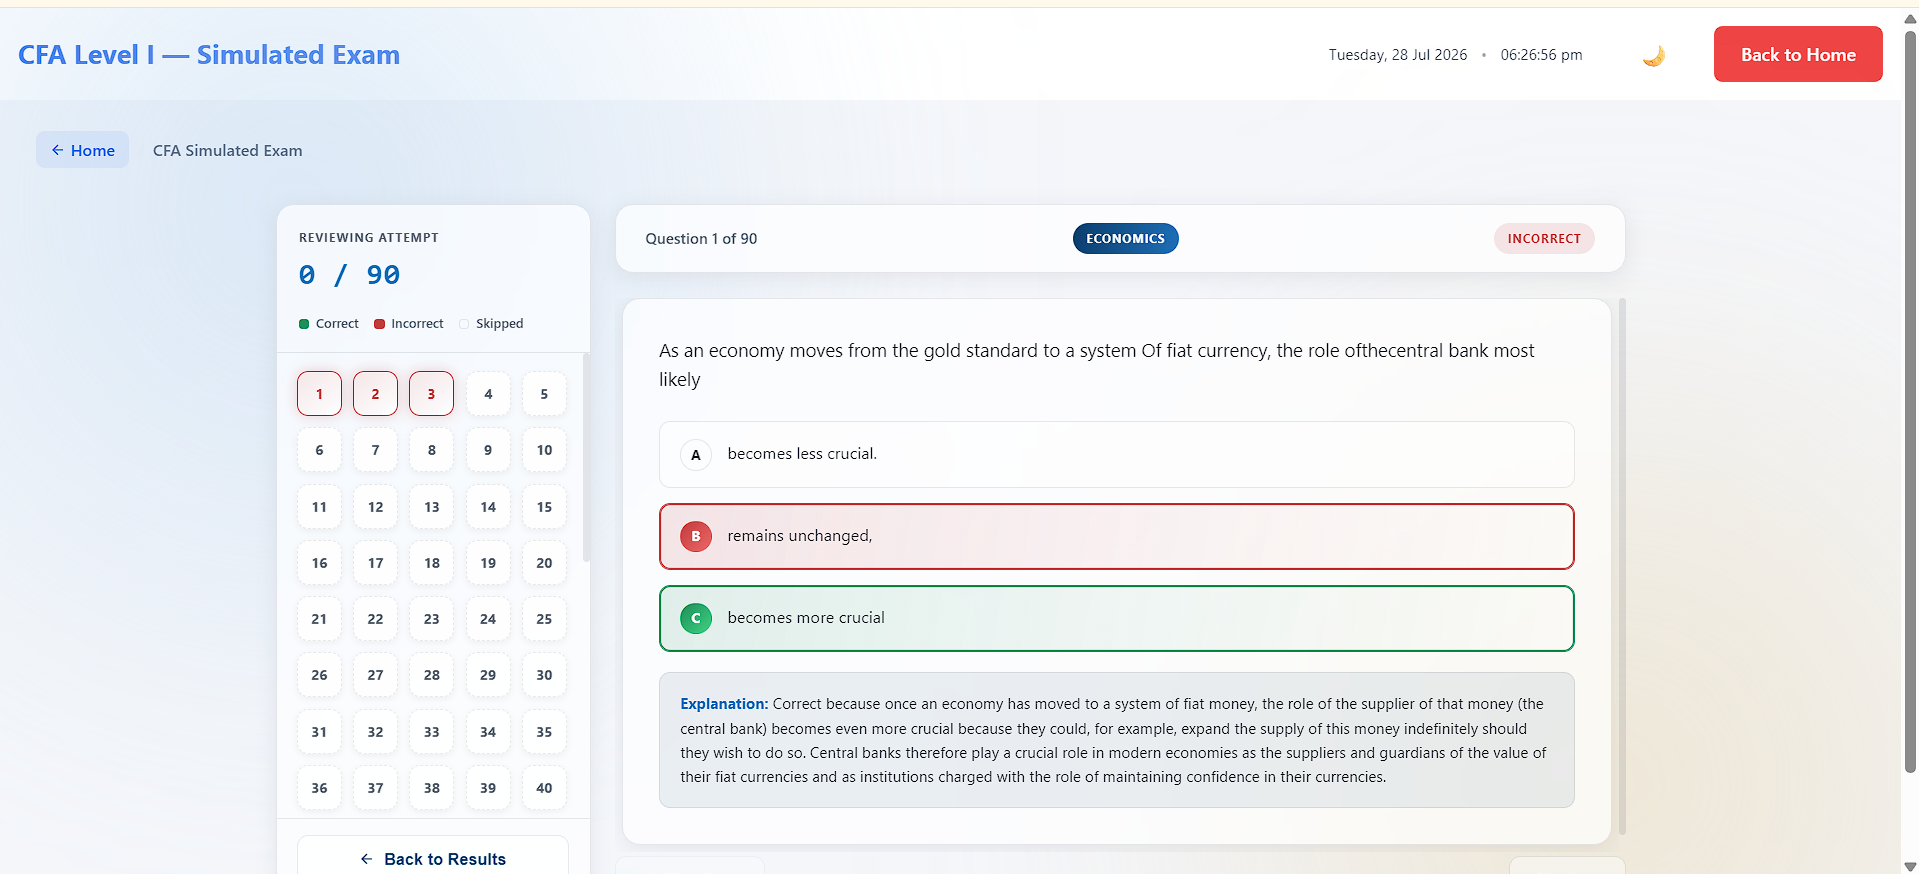Go to question 19
This screenshot has width=1919, height=874.
click(488, 562)
